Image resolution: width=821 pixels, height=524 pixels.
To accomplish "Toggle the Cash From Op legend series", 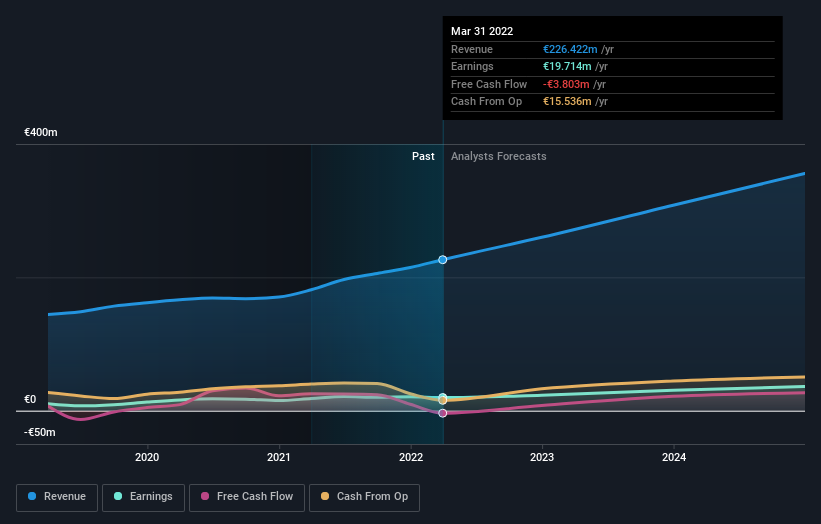I will pyautogui.click(x=364, y=497).
